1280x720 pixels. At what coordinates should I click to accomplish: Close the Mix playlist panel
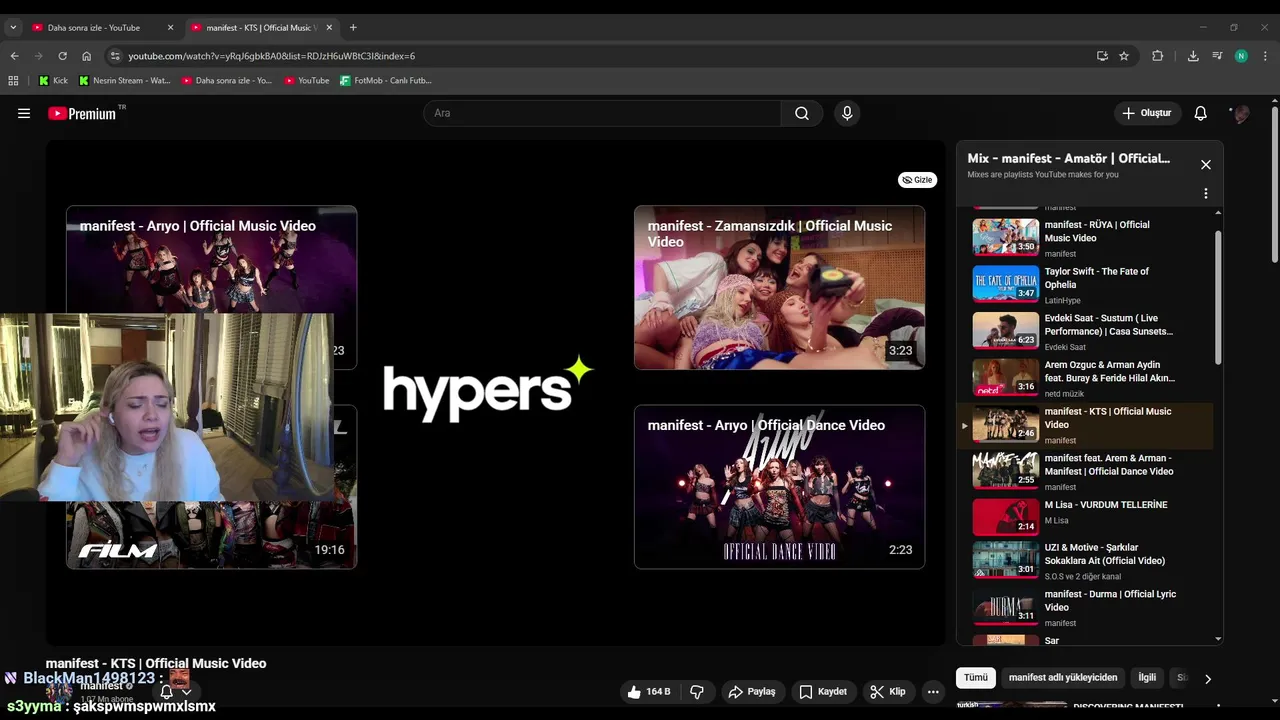coord(1205,165)
